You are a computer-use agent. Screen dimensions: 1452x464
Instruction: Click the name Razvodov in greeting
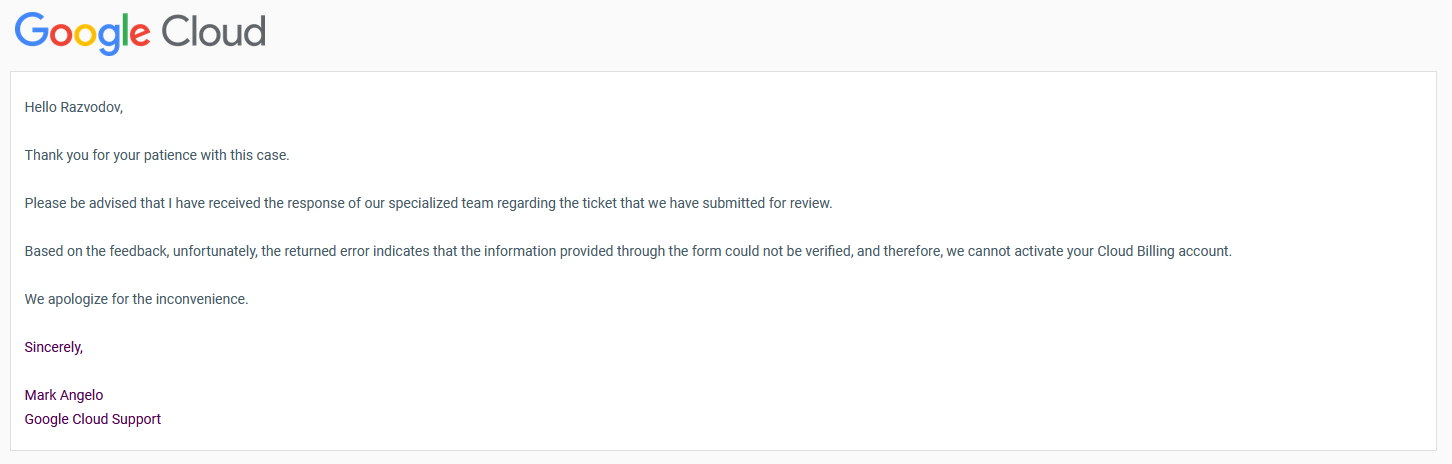(92, 107)
